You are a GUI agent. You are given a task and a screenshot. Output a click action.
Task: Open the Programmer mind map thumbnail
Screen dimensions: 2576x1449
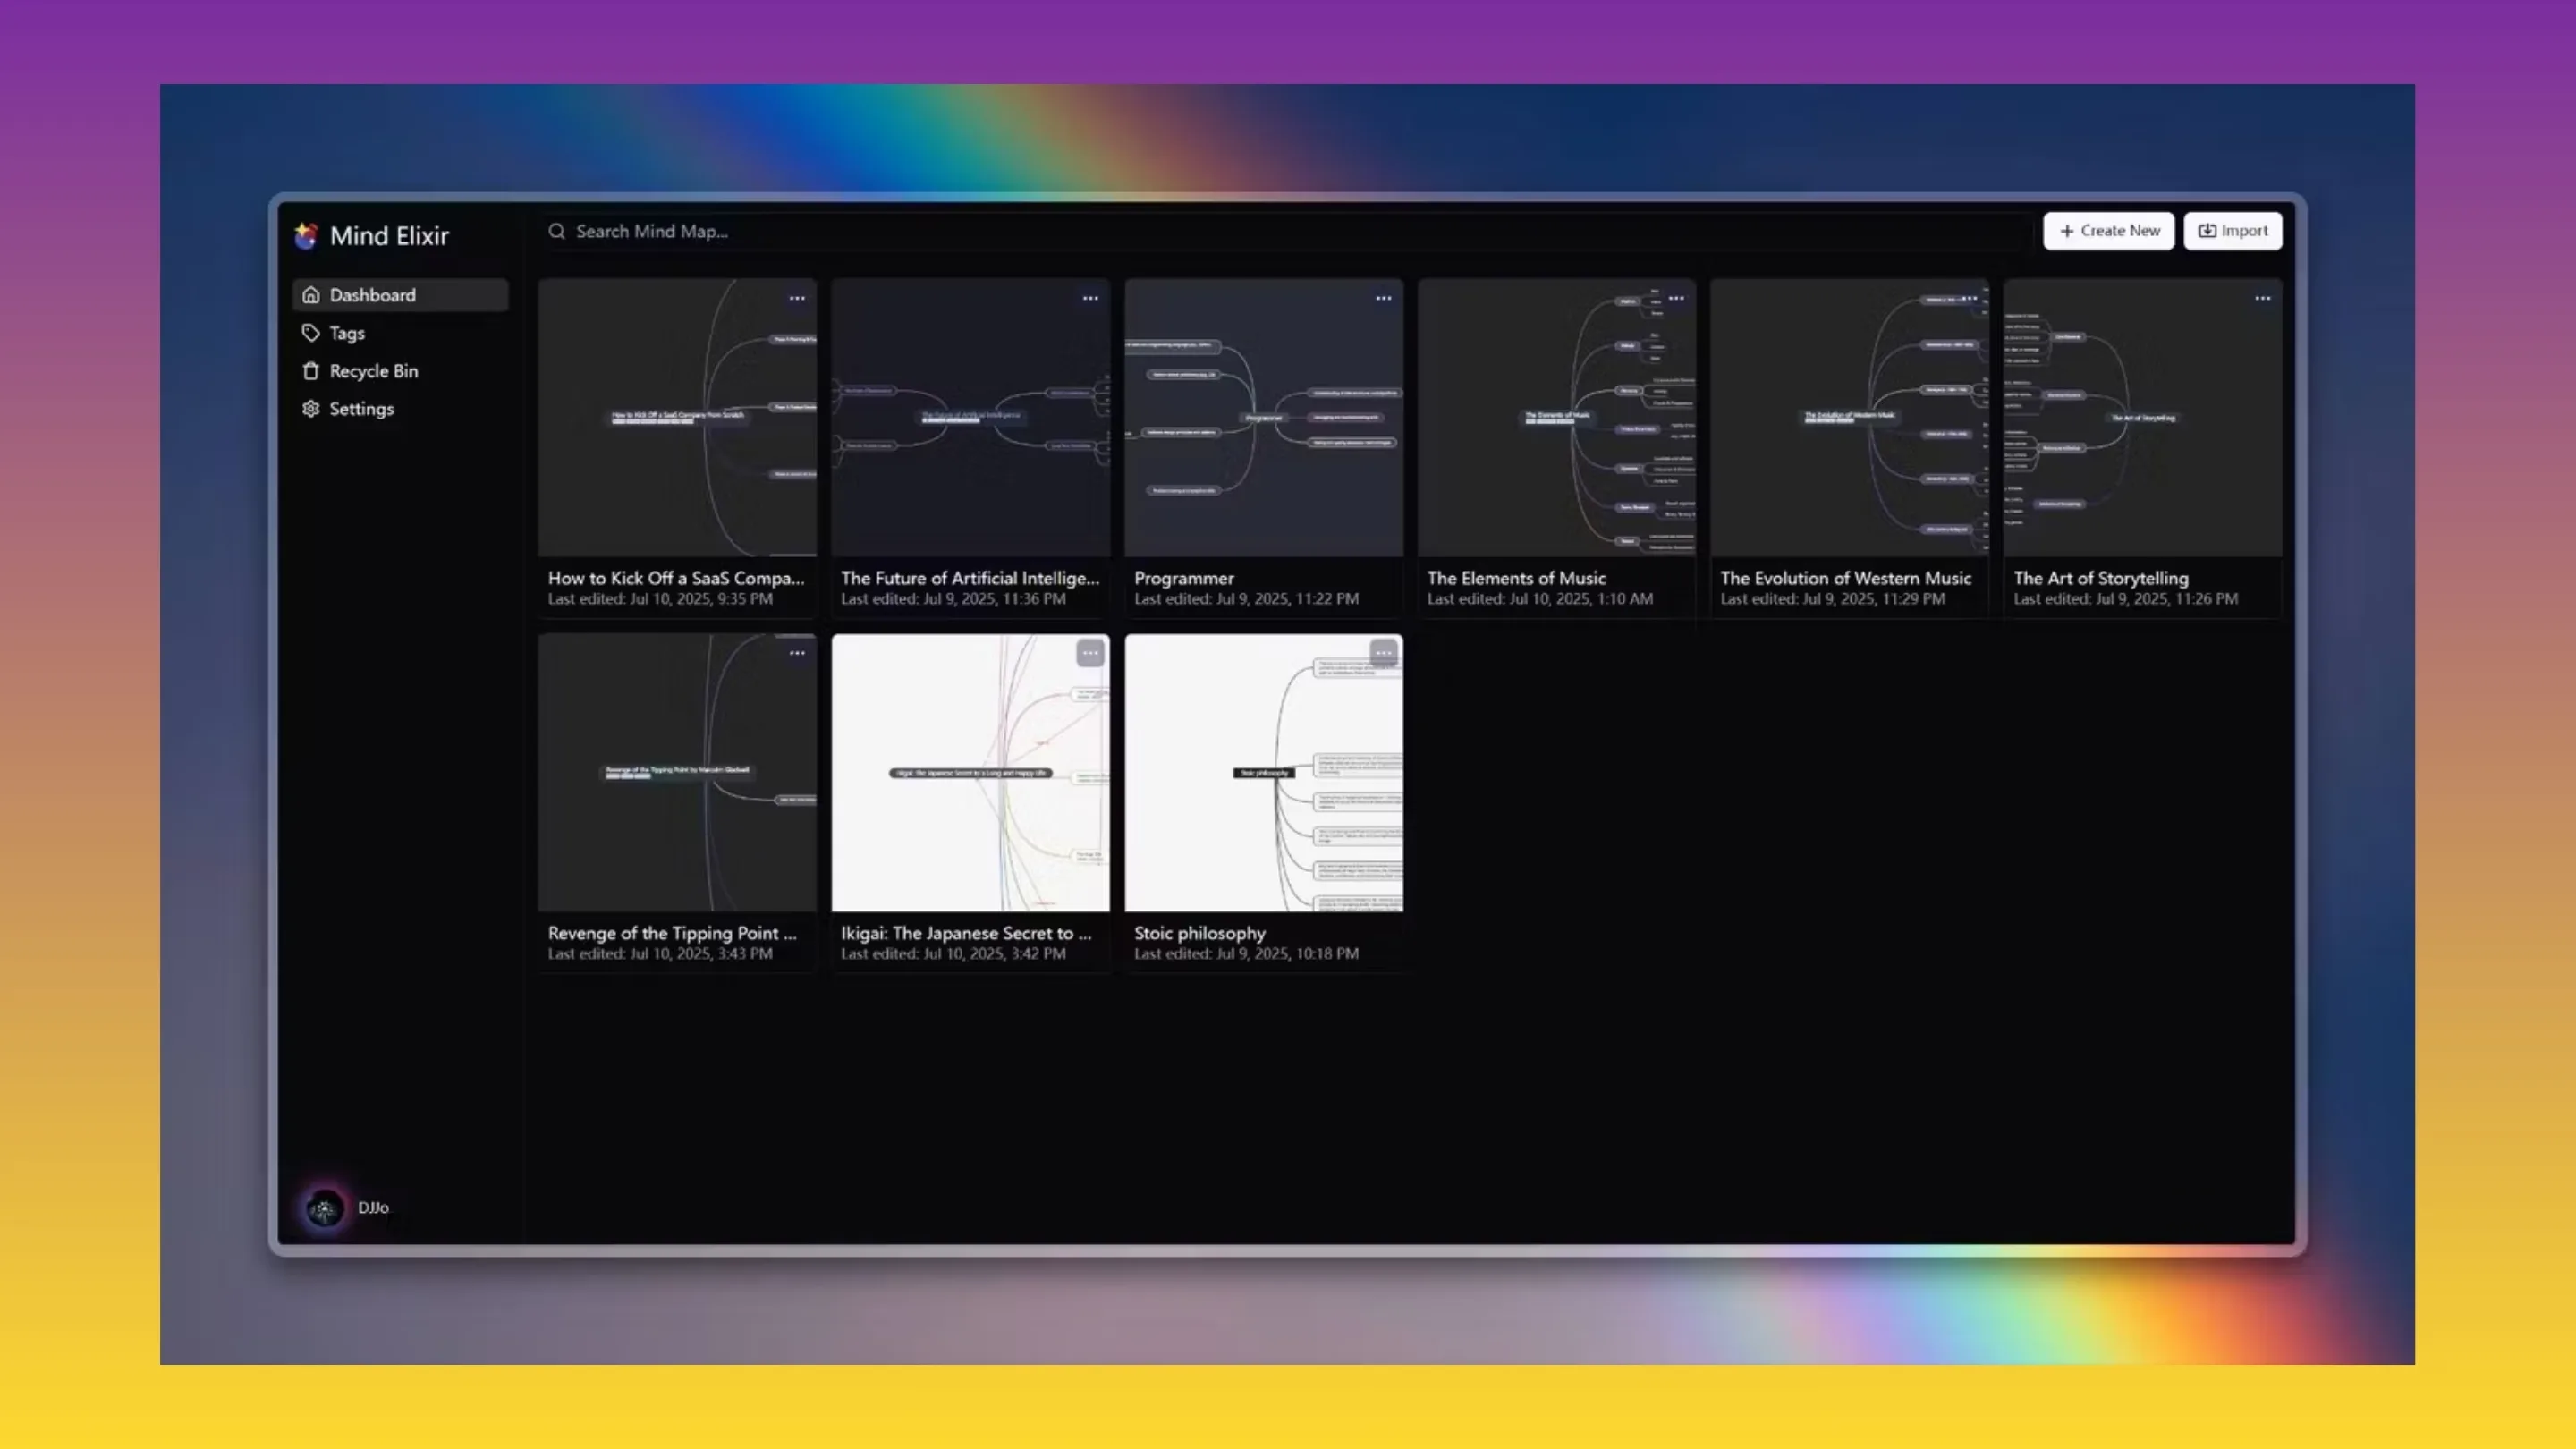[1264, 418]
